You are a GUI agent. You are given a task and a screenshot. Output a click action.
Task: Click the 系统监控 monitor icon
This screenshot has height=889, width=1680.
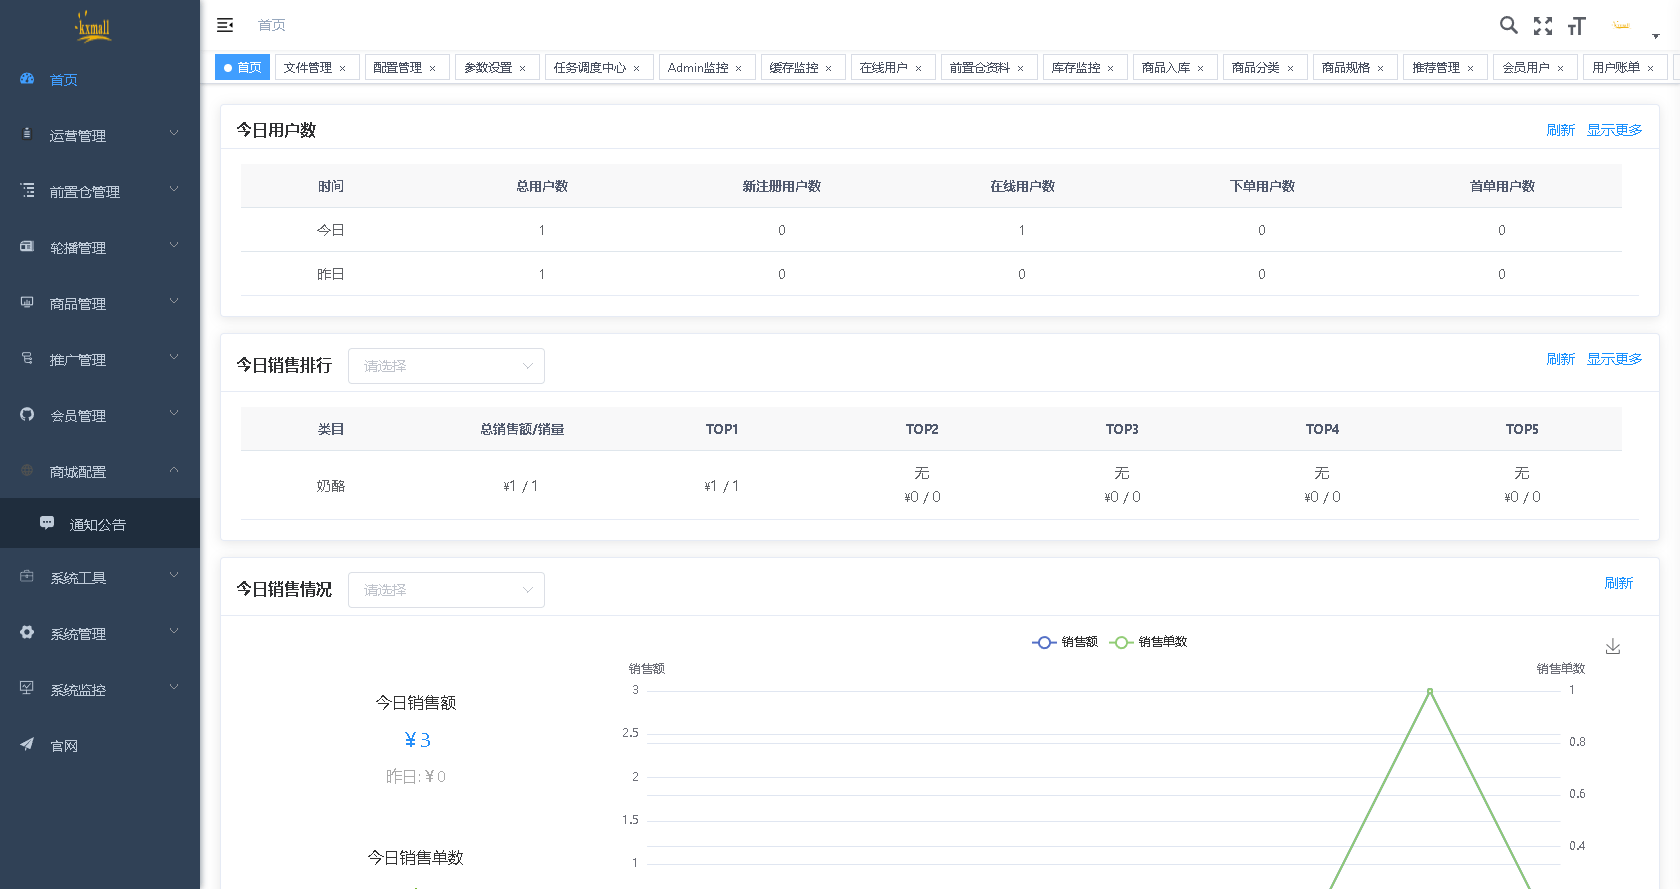27,688
